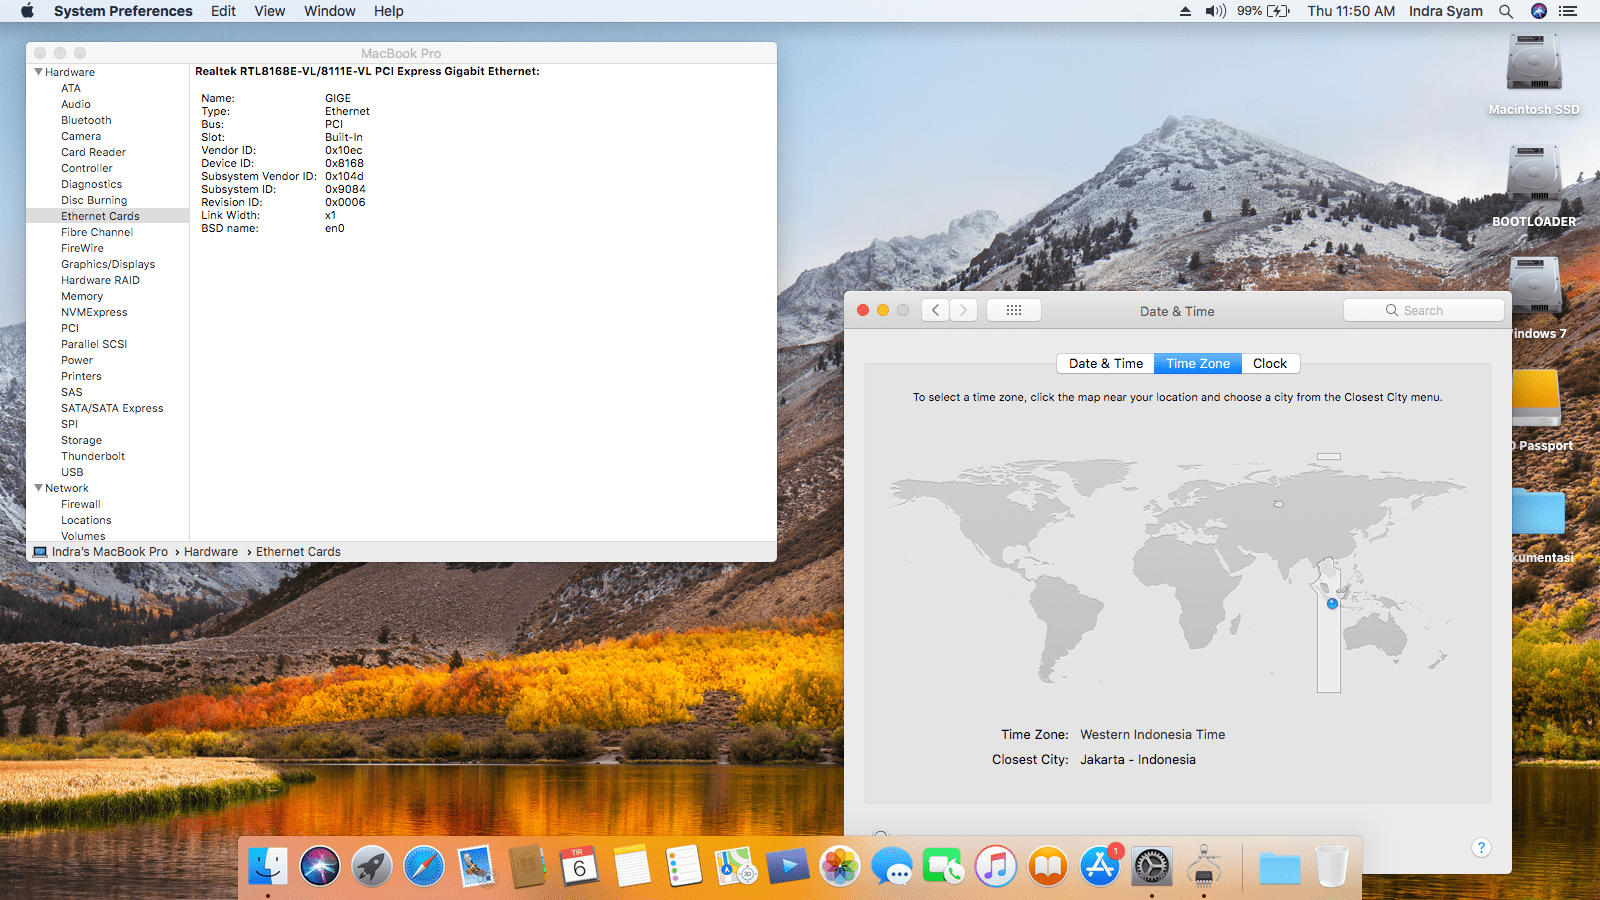This screenshot has width=1600, height=900.
Task: Open Messages app from the dock
Action: pos(892,866)
